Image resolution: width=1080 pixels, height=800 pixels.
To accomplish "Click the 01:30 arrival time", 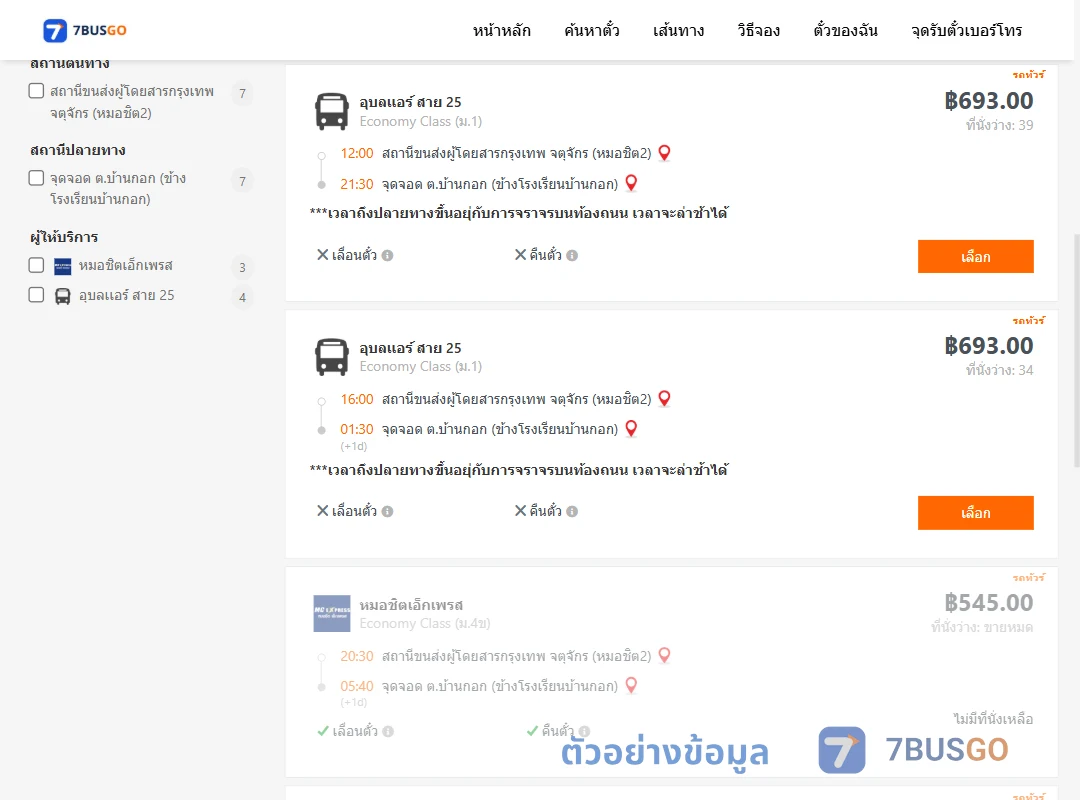I will (x=357, y=429).
